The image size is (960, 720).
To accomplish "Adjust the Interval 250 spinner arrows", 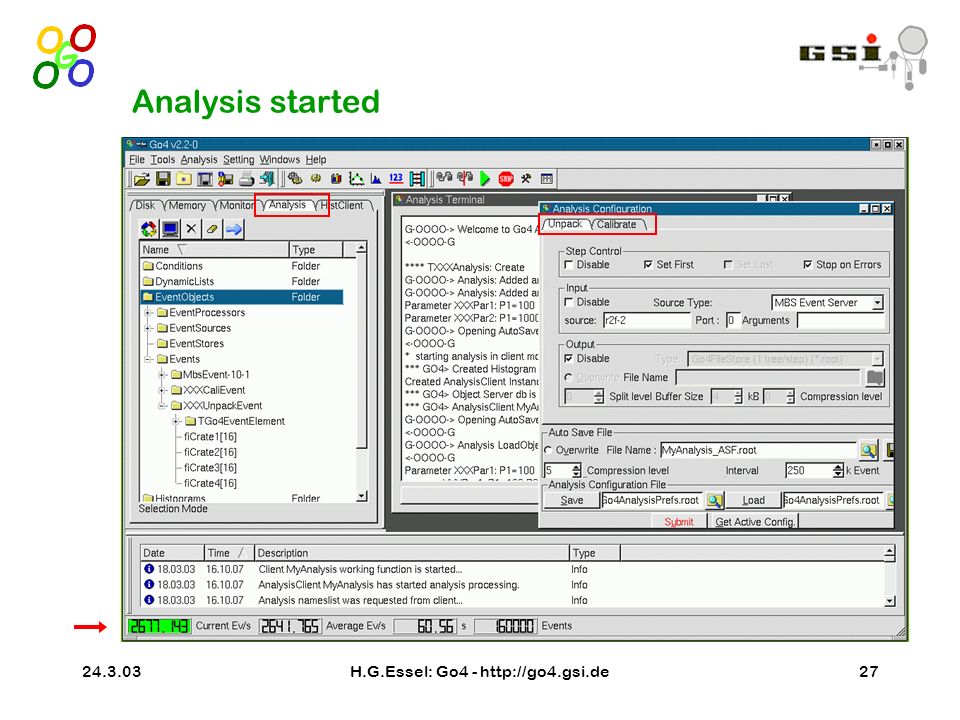I will 838,470.
